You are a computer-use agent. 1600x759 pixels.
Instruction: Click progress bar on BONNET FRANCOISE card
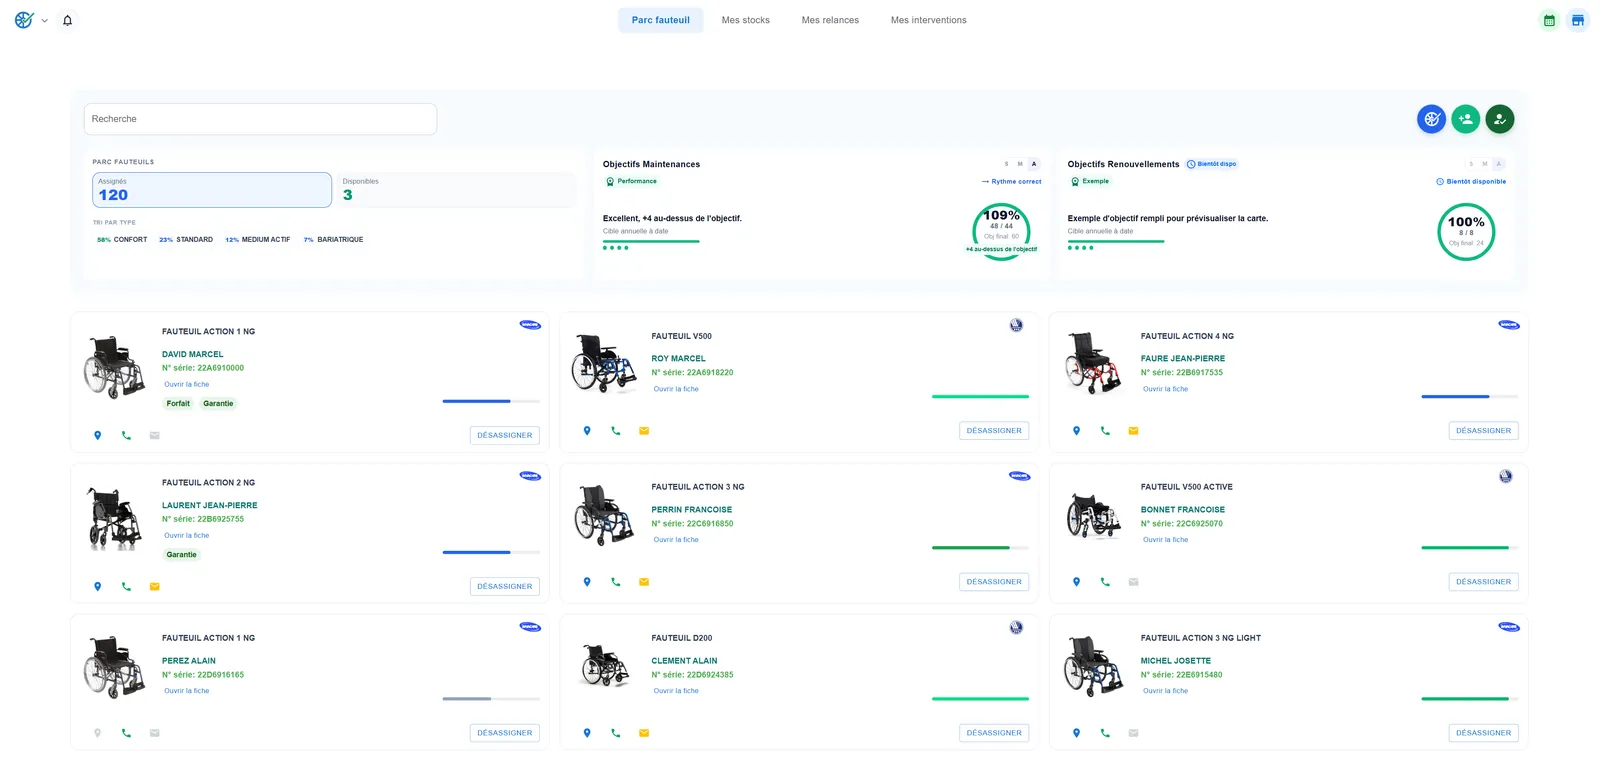tap(1469, 548)
